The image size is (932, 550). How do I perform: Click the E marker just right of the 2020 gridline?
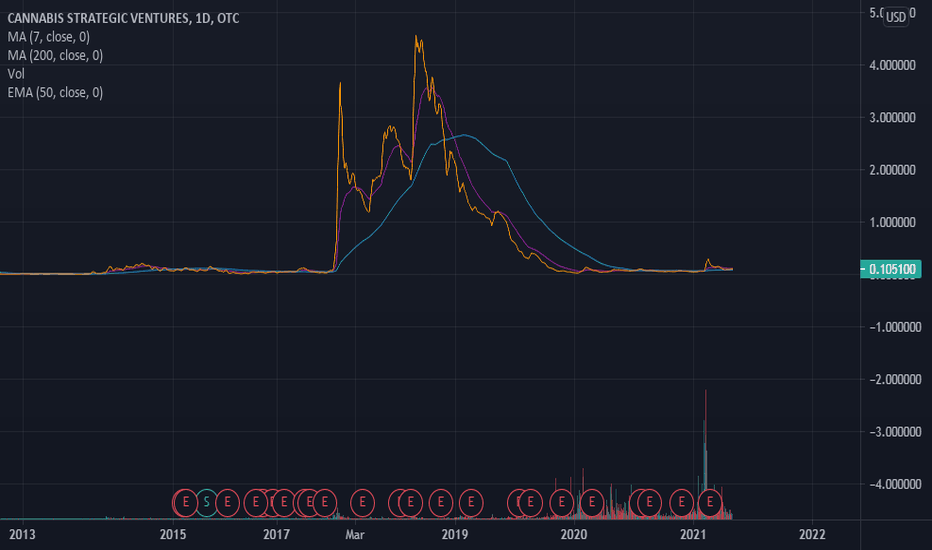[591, 502]
